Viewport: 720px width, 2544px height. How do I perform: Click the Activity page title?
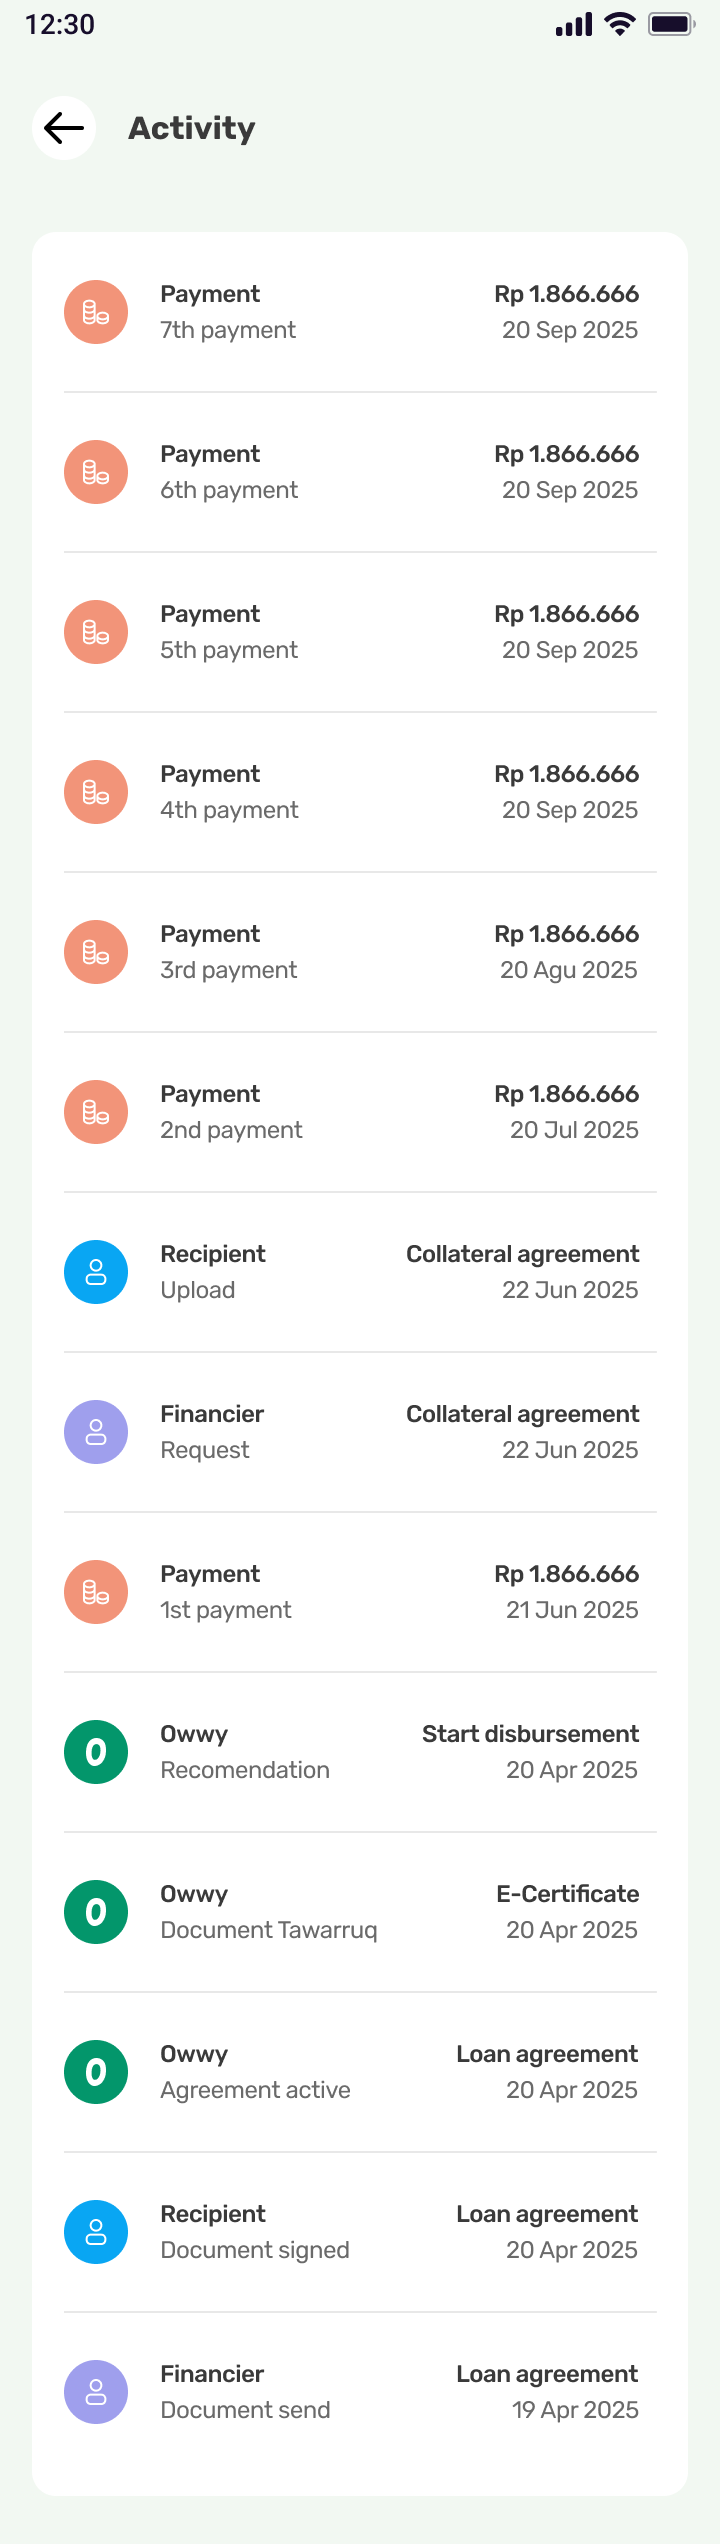(x=192, y=128)
